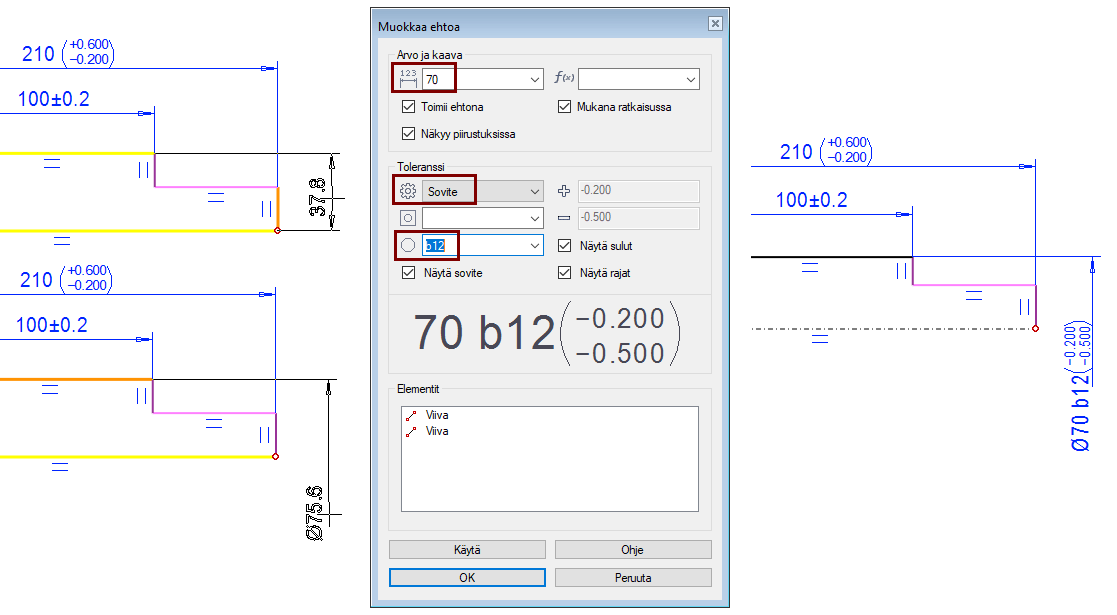Click the square hole-fit icon
This screenshot has width=1117, height=615.
point(407,218)
